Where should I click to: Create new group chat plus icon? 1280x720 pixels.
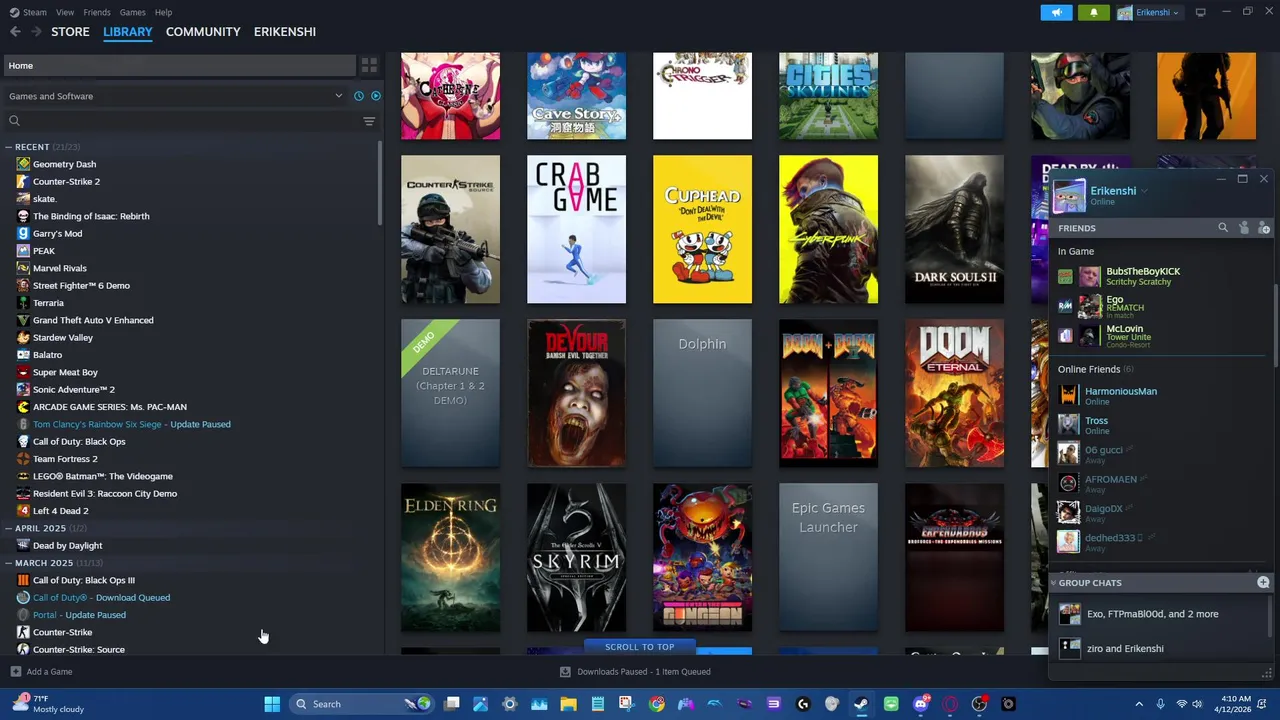tap(1263, 582)
